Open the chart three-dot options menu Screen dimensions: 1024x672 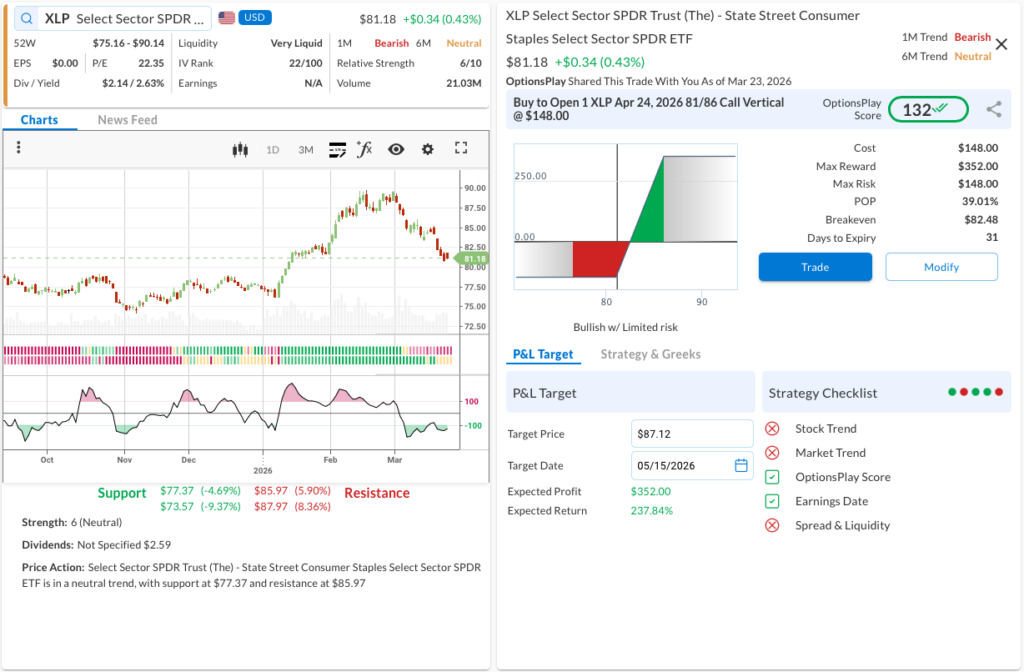click(x=19, y=148)
